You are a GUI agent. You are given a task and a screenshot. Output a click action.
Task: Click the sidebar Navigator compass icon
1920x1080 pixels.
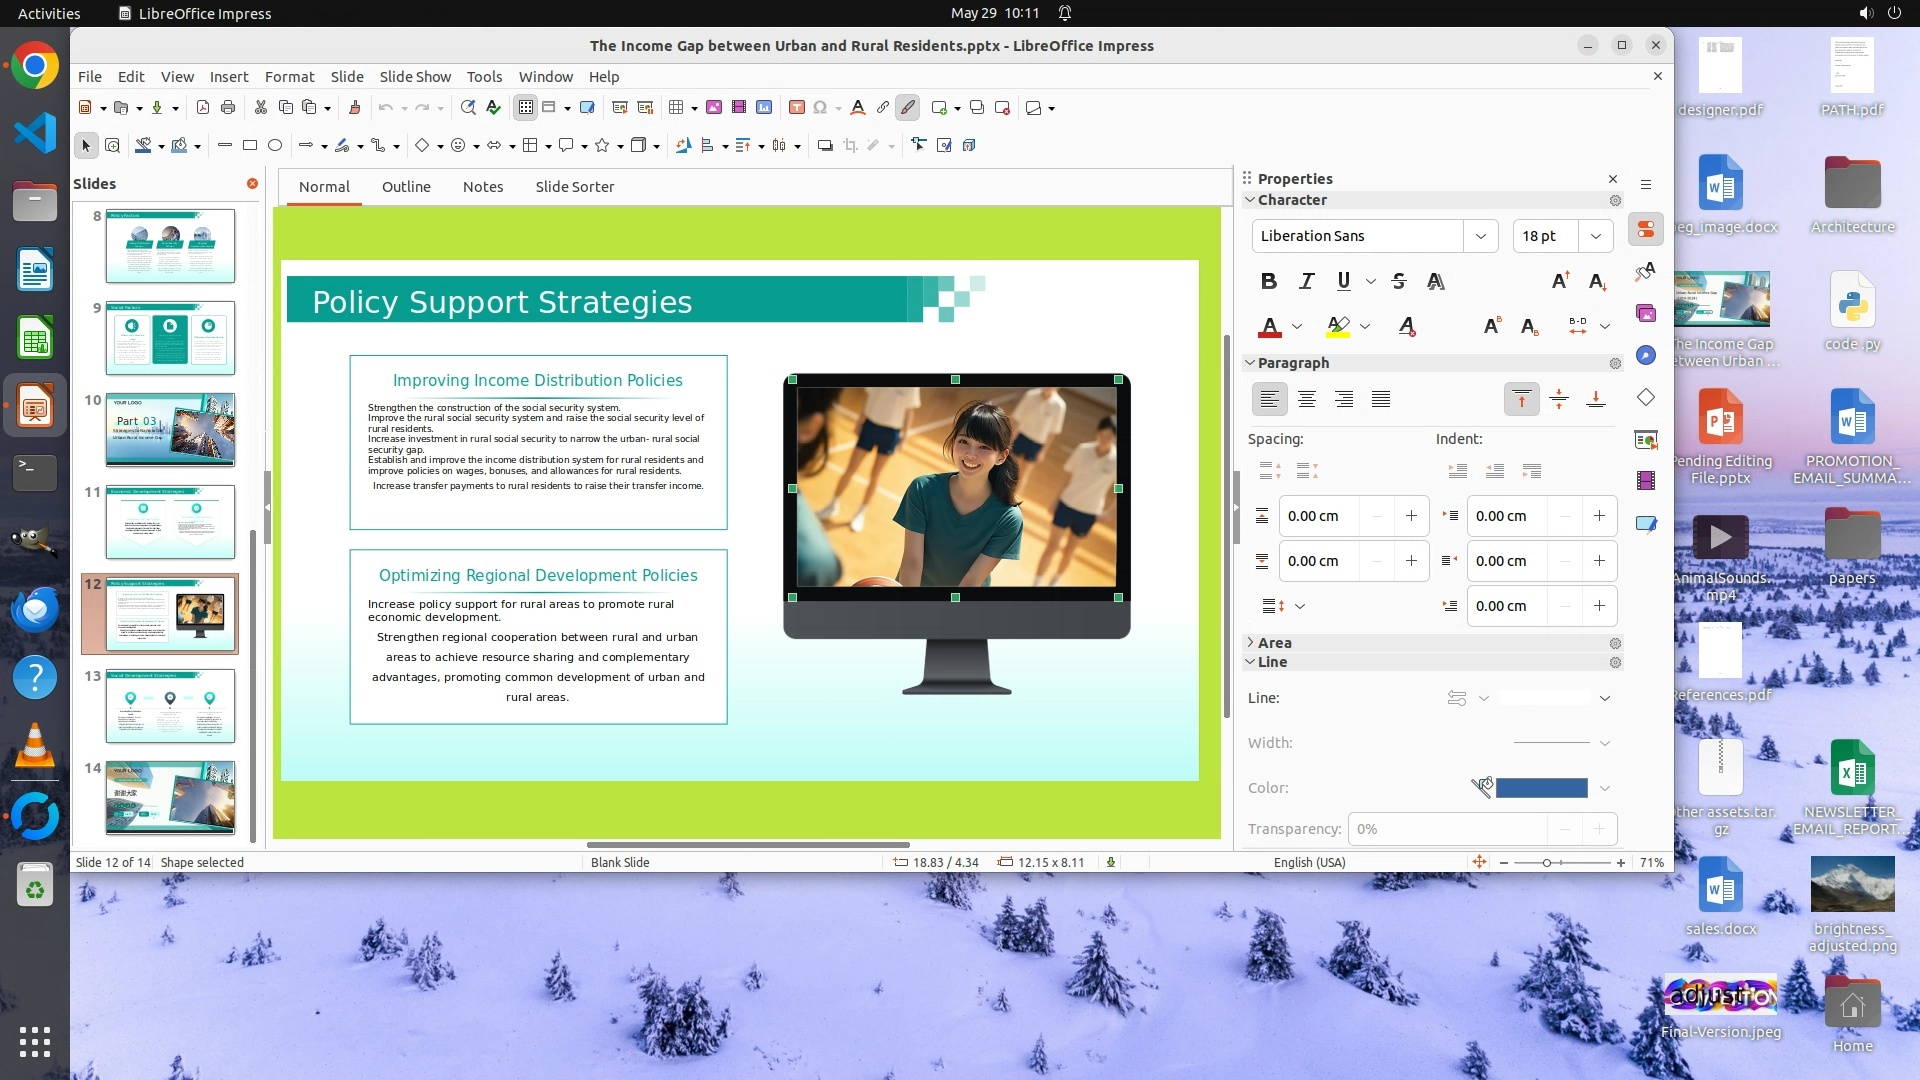pyautogui.click(x=1645, y=356)
